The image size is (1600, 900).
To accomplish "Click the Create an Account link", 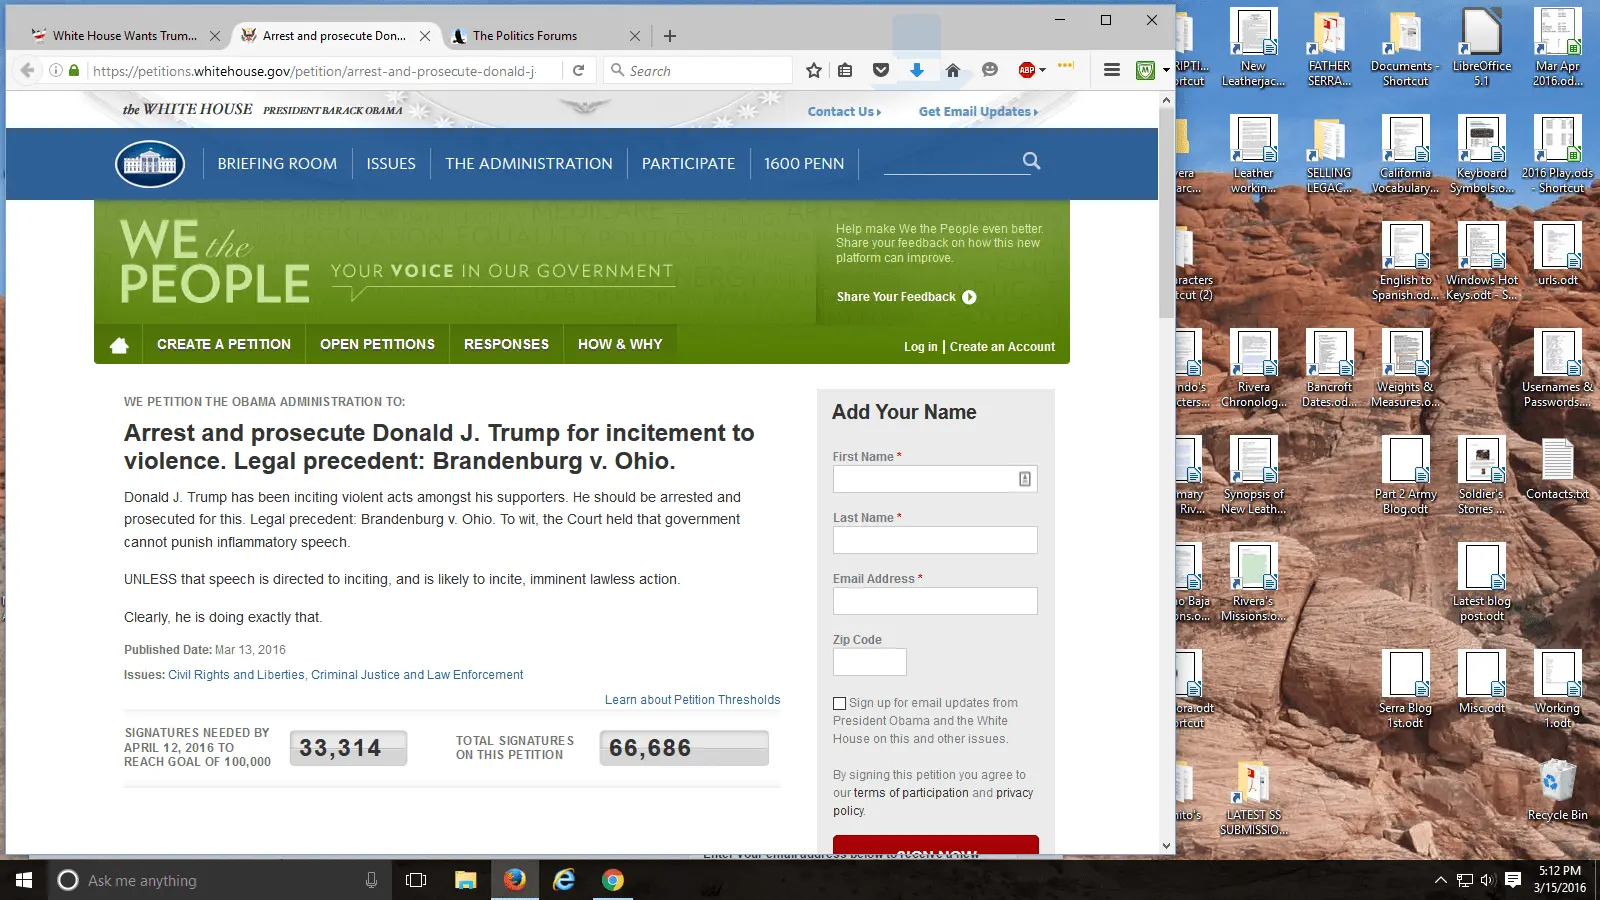I will click(1002, 347).
